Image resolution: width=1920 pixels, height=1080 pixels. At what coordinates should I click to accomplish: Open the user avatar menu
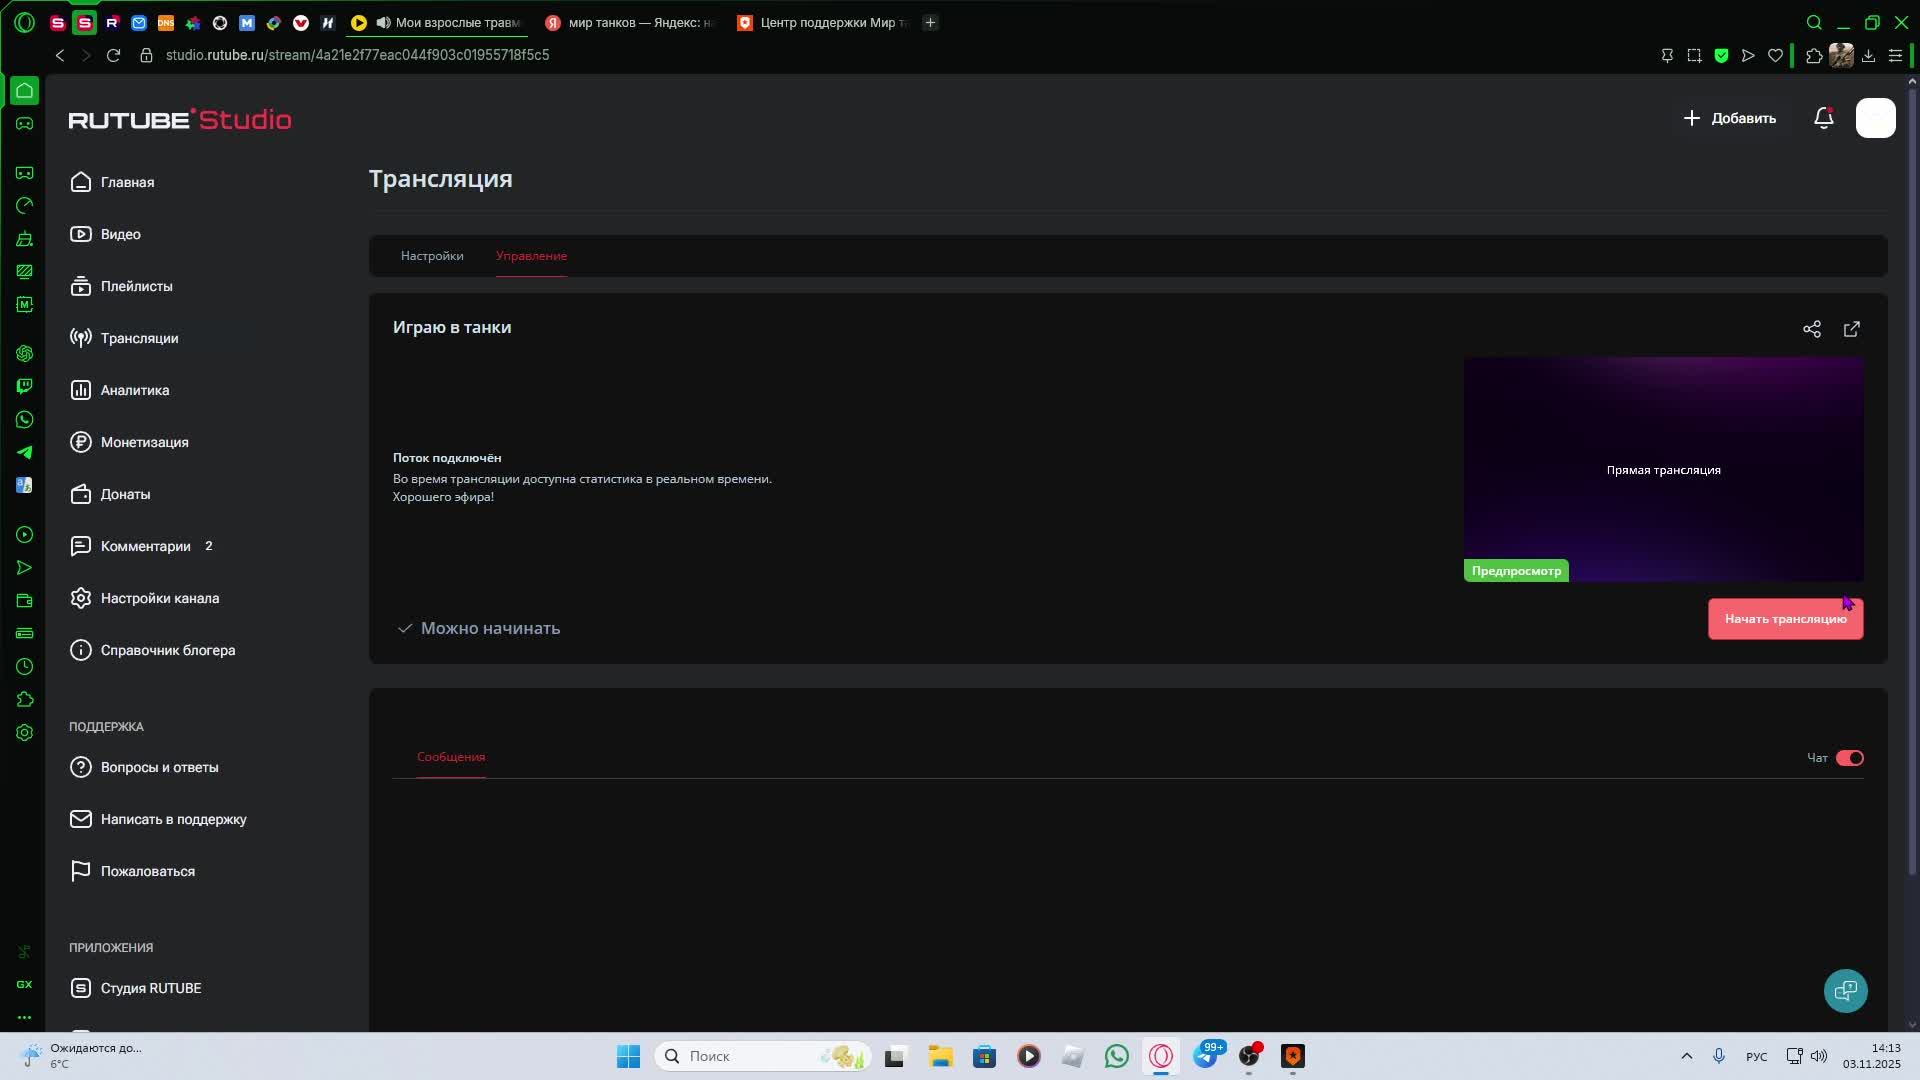[1875, 118]
